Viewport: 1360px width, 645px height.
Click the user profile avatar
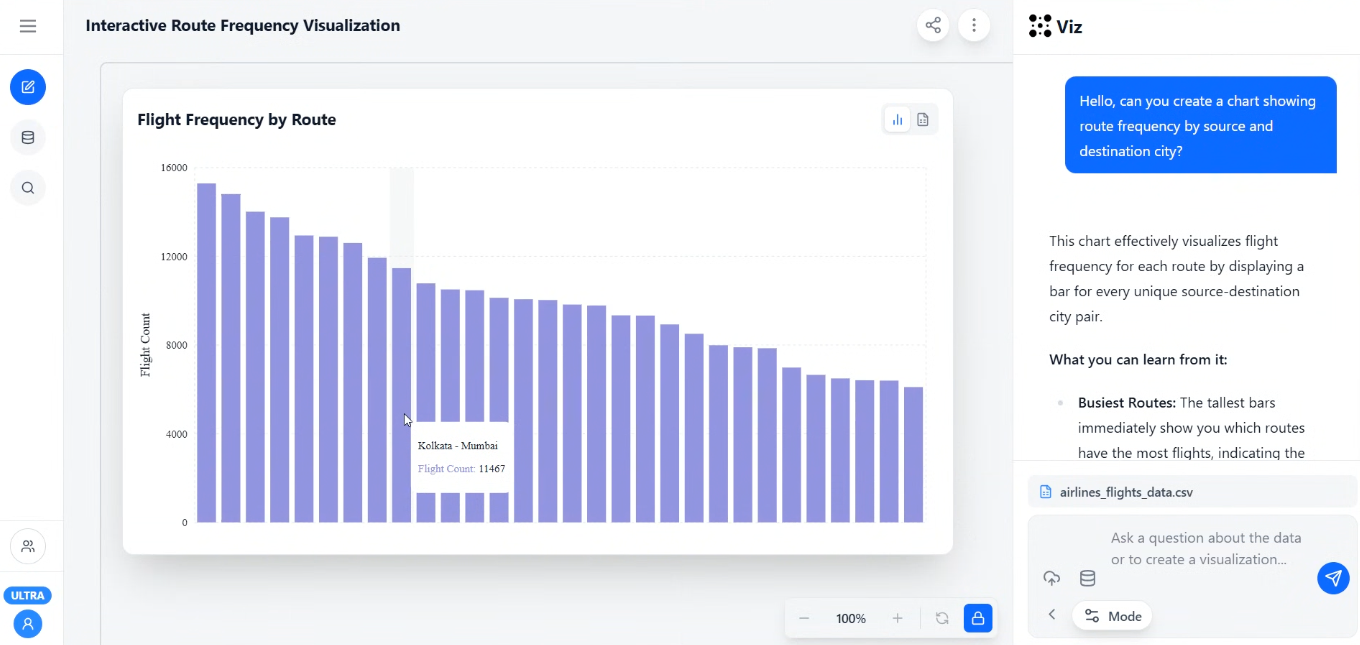pos(28,624)
